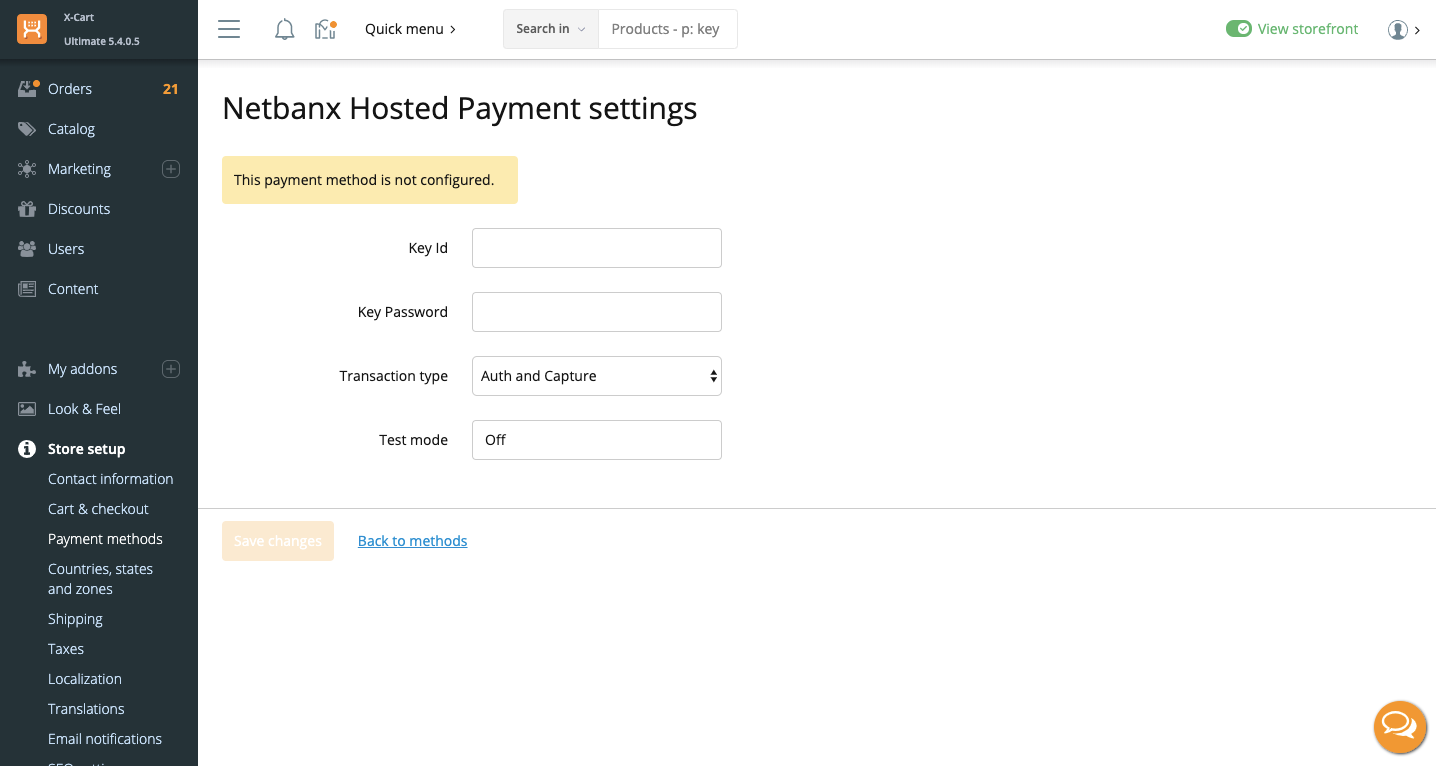The height and width of the screenshot is (766, 1436).
Task: Go to Taxes settings
Action: [x=66, y=649]
